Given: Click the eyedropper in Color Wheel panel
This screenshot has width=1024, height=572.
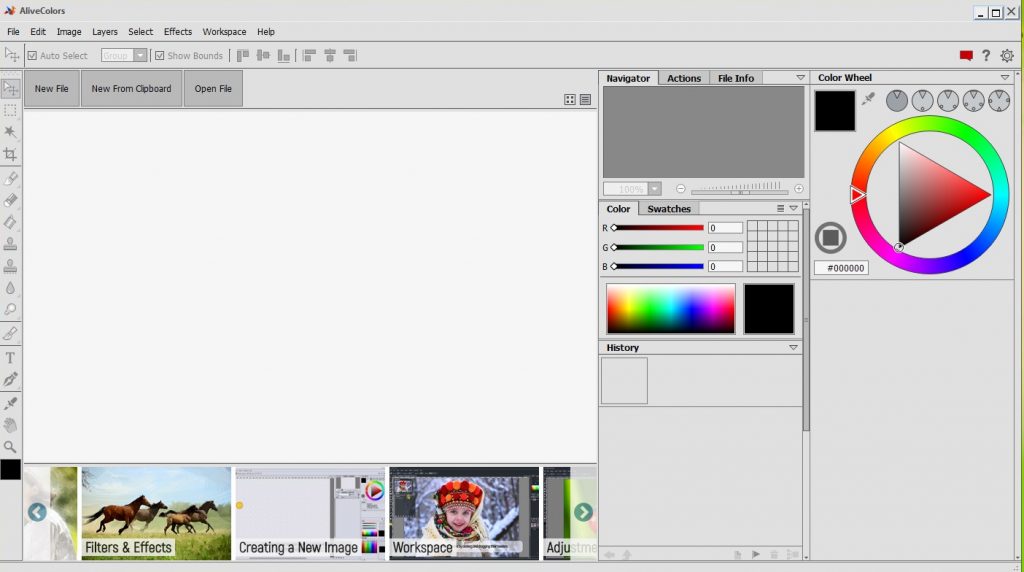Looking at the screenshot, I should pyautogui.click(x=869, y=99).
